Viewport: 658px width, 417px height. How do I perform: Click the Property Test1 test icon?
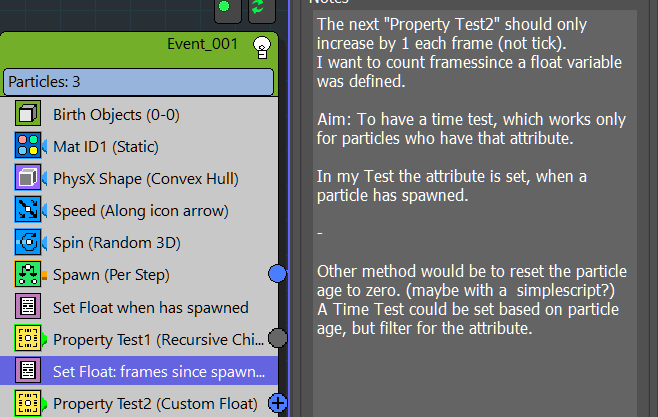click(28, 339)
